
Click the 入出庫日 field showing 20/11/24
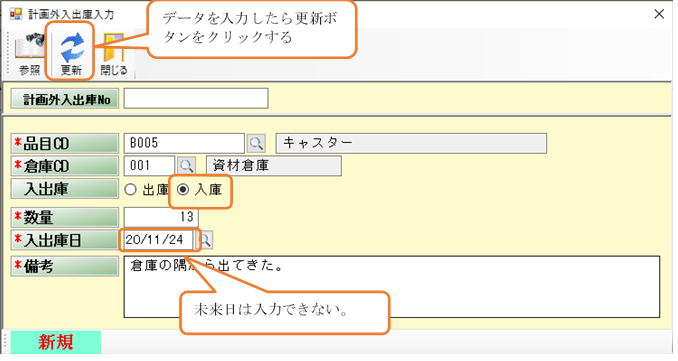tap(159, 240)
